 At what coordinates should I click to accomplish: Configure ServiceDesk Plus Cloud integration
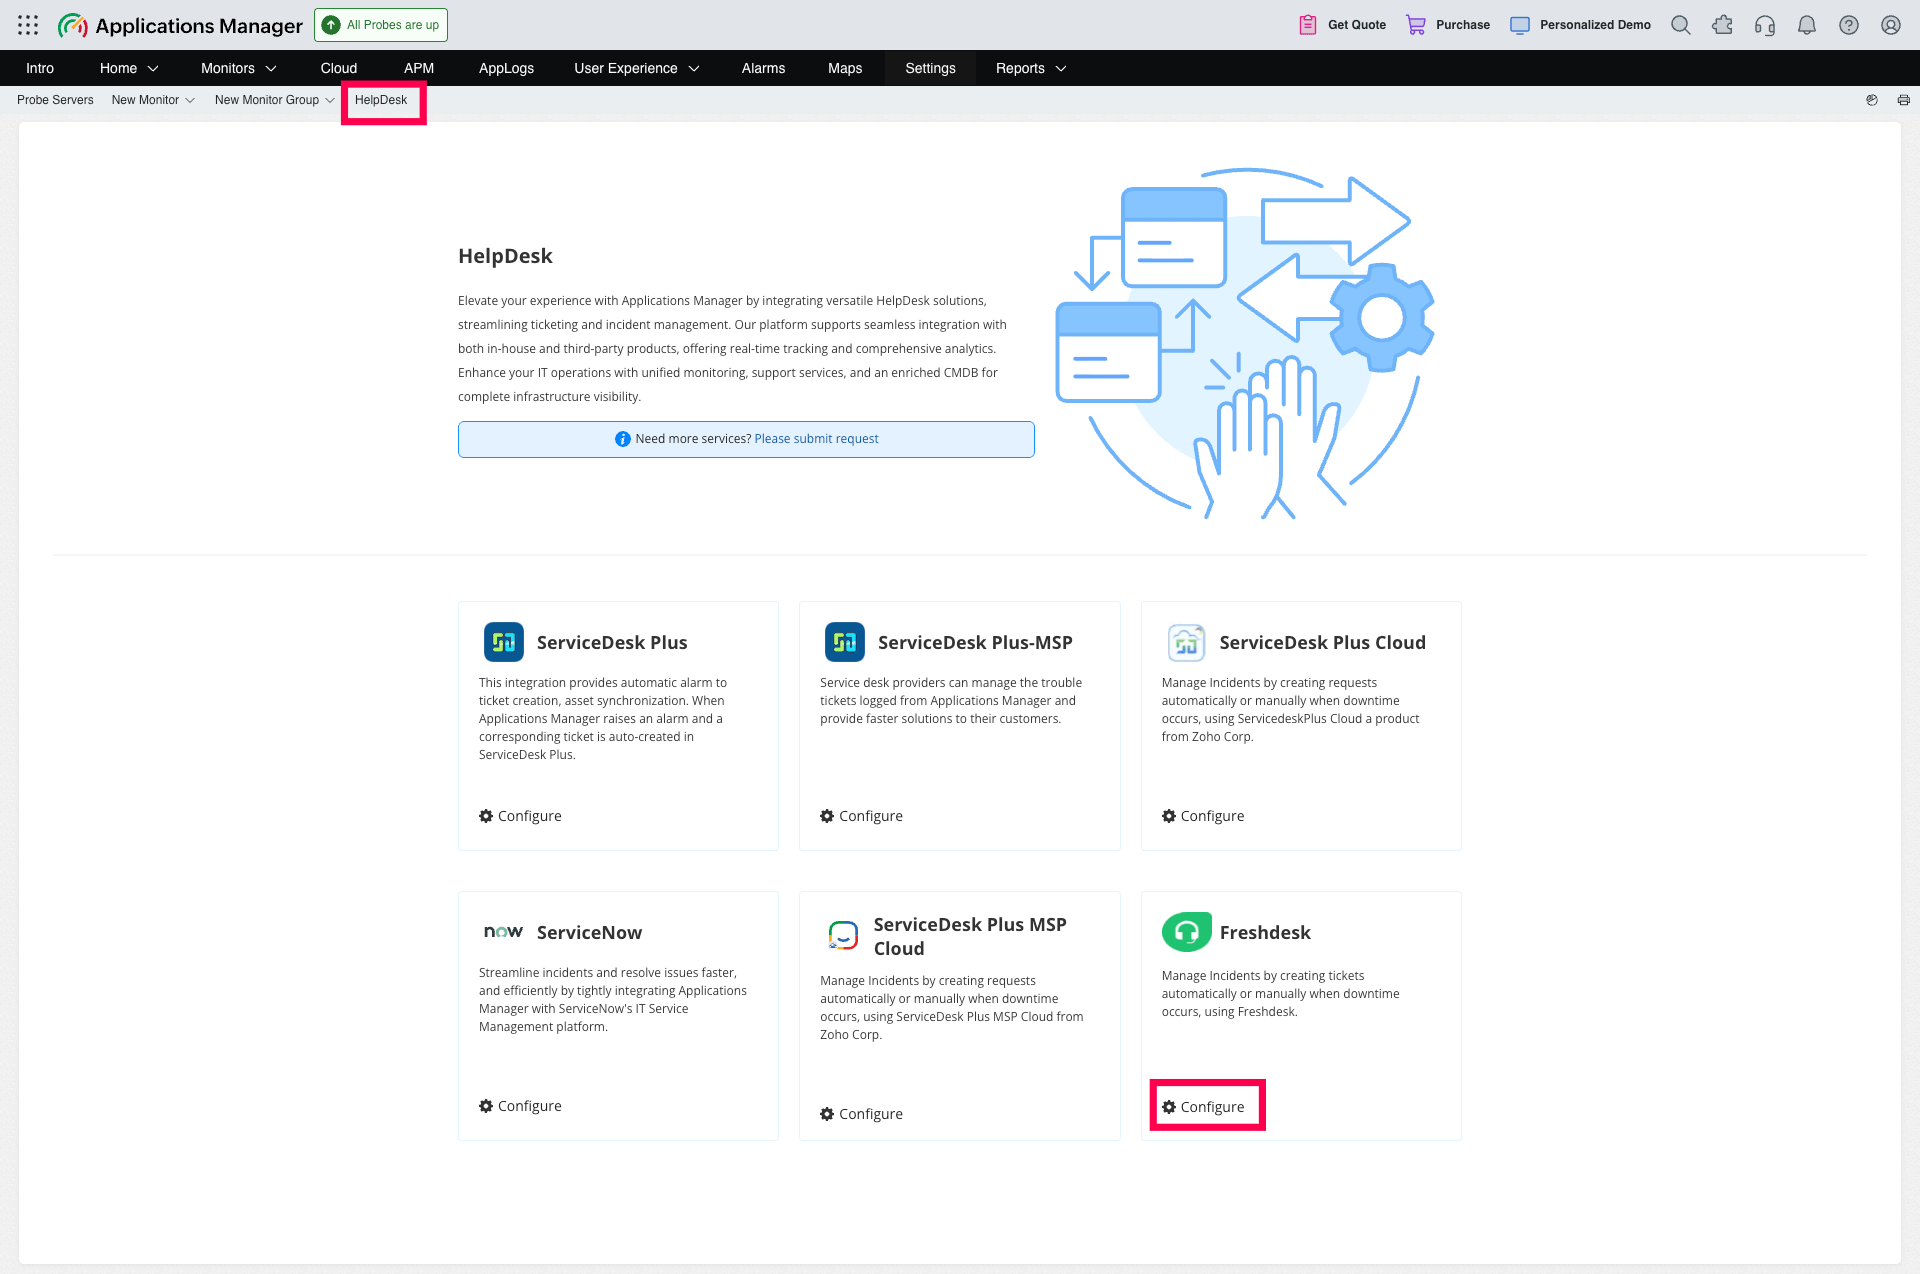(x=1203, y=816)
